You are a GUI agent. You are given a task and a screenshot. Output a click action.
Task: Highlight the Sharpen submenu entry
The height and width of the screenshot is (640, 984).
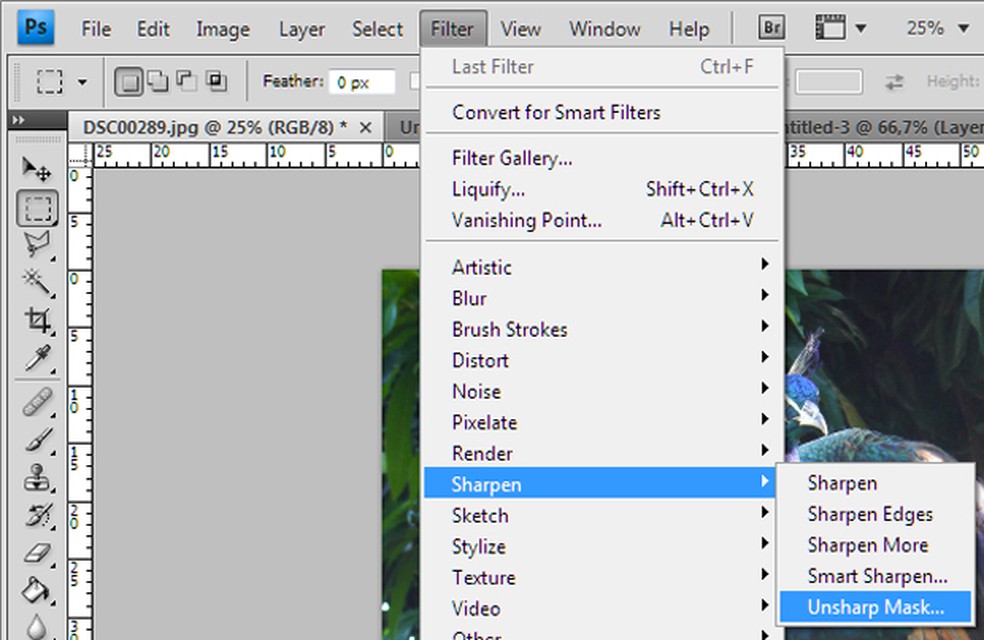(601, 484)
